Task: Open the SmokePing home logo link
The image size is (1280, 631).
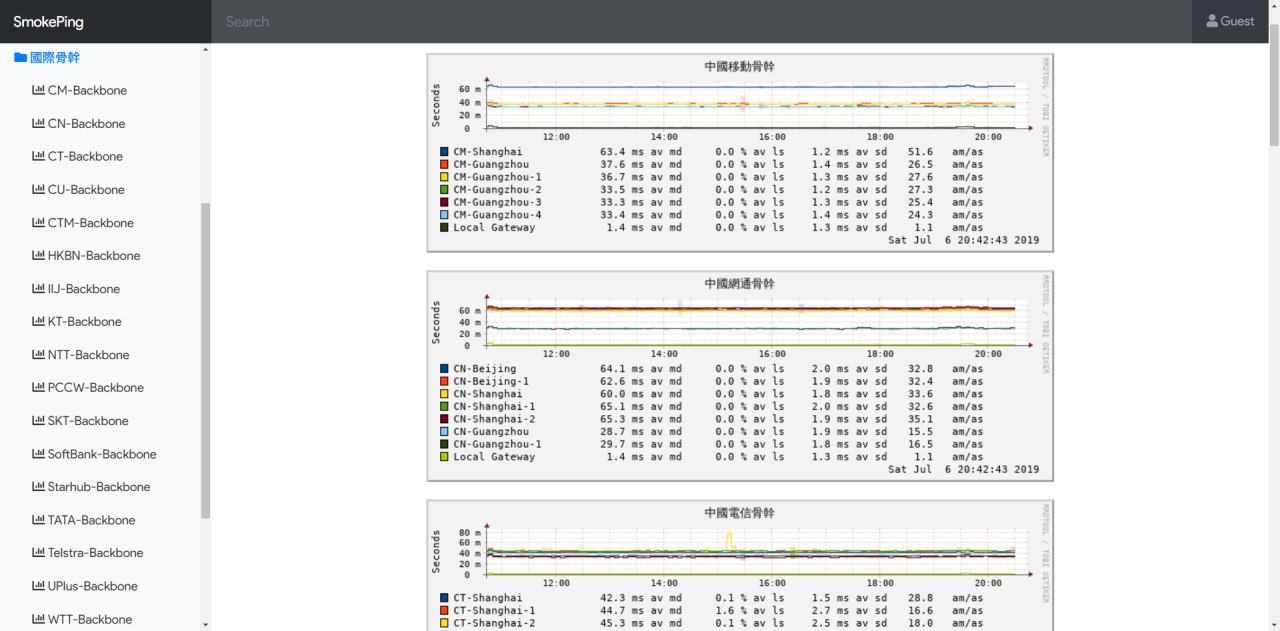Action: pyautogui.click(x=48, y=21)
